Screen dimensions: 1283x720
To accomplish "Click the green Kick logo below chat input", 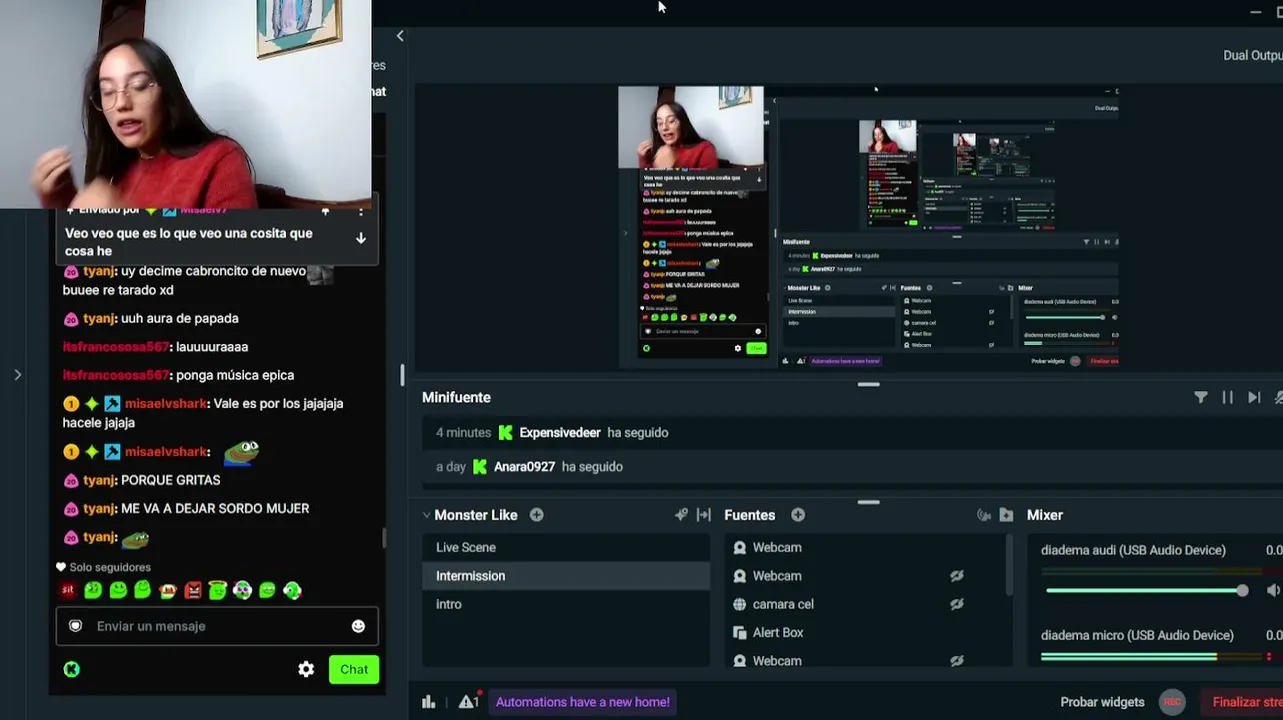I will pos(72,669).
